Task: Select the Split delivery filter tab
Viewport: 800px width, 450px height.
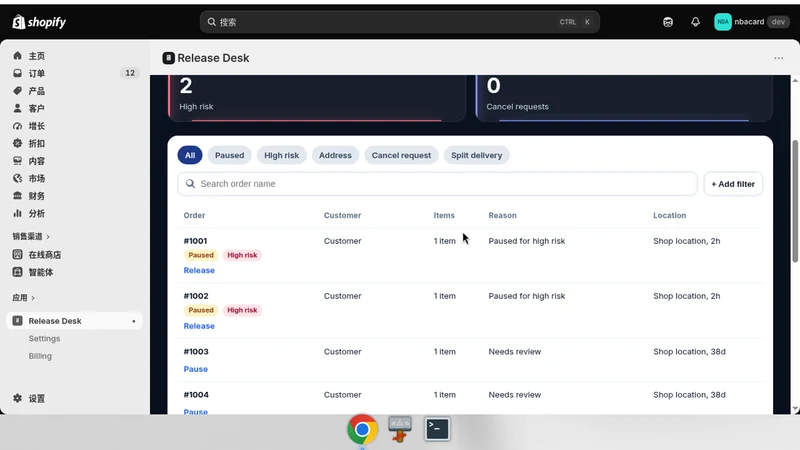Action: (x=477, y=155)
